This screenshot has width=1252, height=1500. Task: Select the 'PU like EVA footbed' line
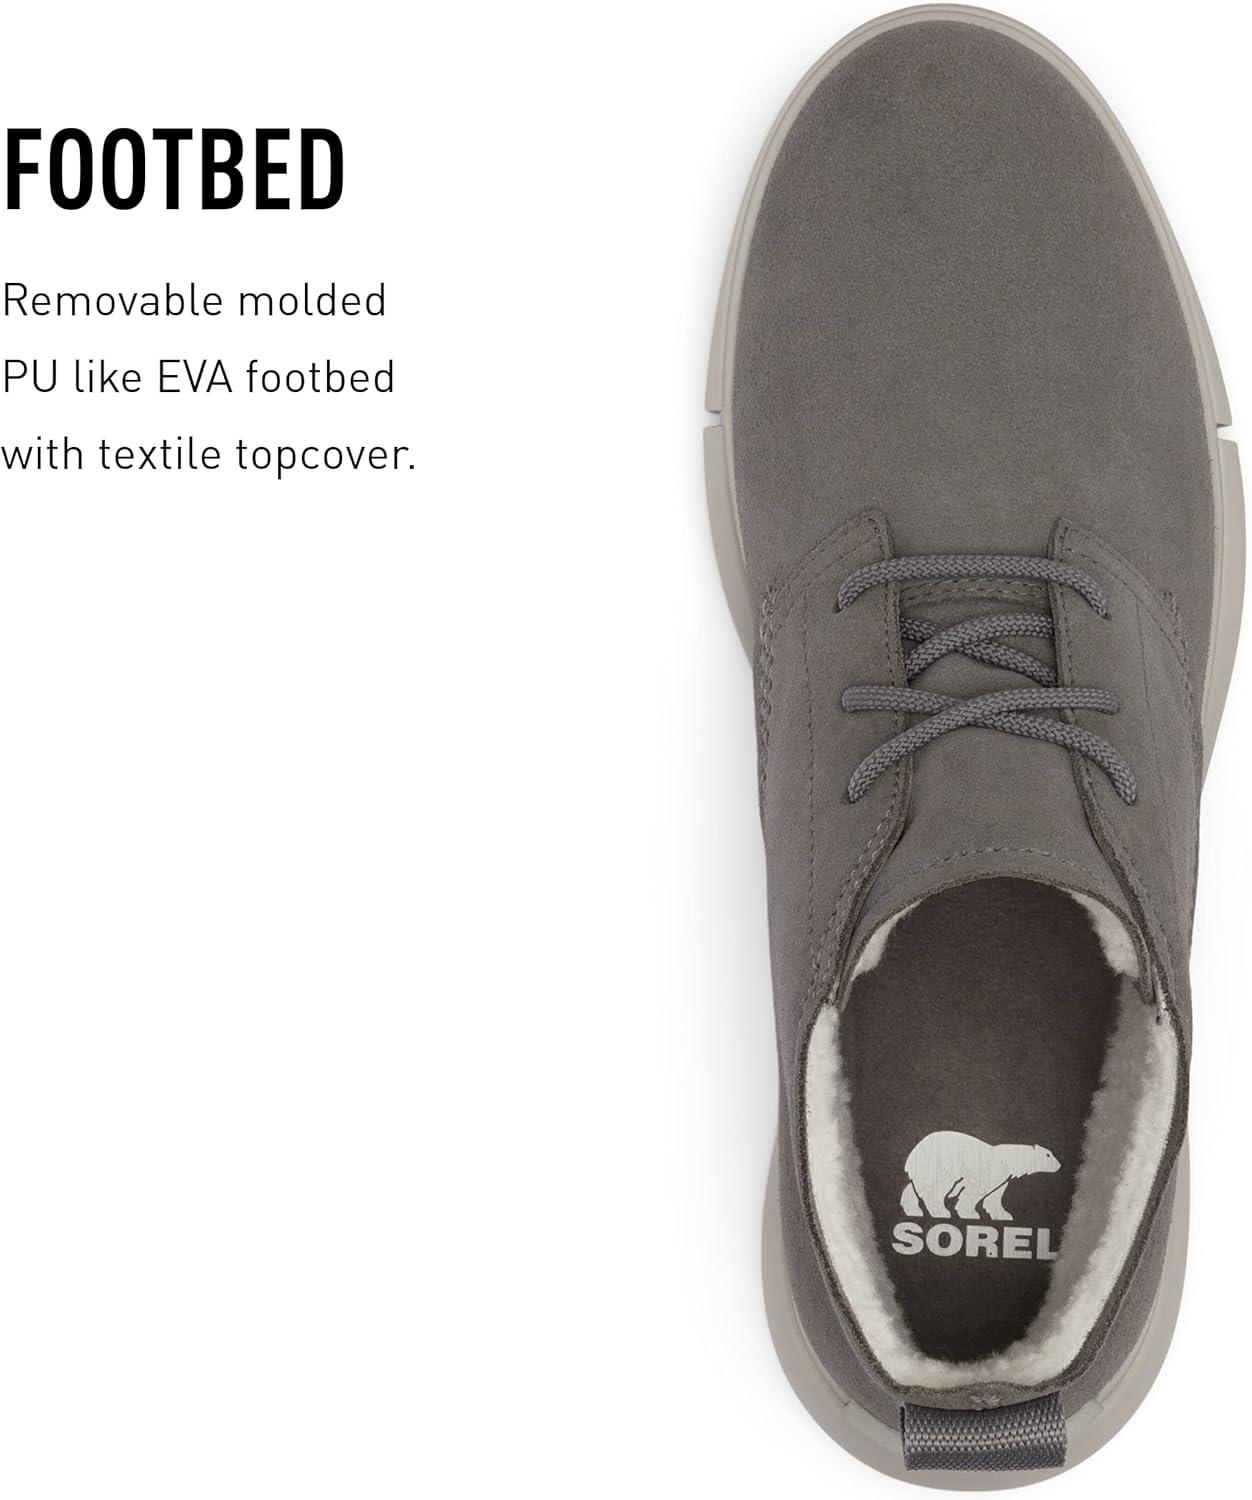coord(198,377)
